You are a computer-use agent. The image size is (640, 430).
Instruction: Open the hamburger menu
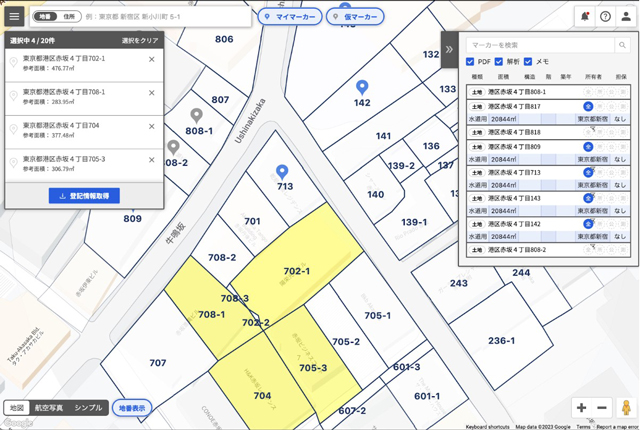(x=14, y=16)
